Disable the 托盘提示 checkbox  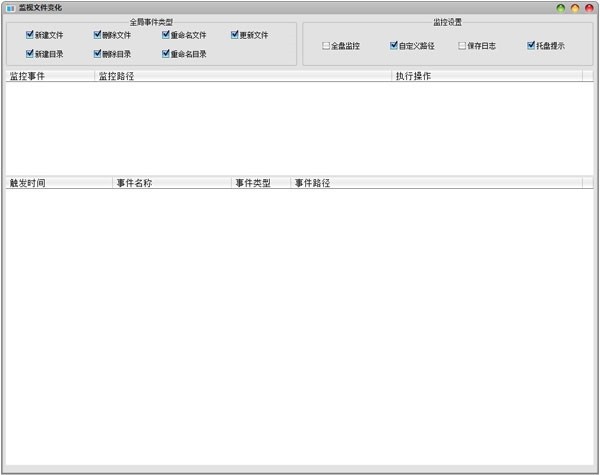coord(531,46)
